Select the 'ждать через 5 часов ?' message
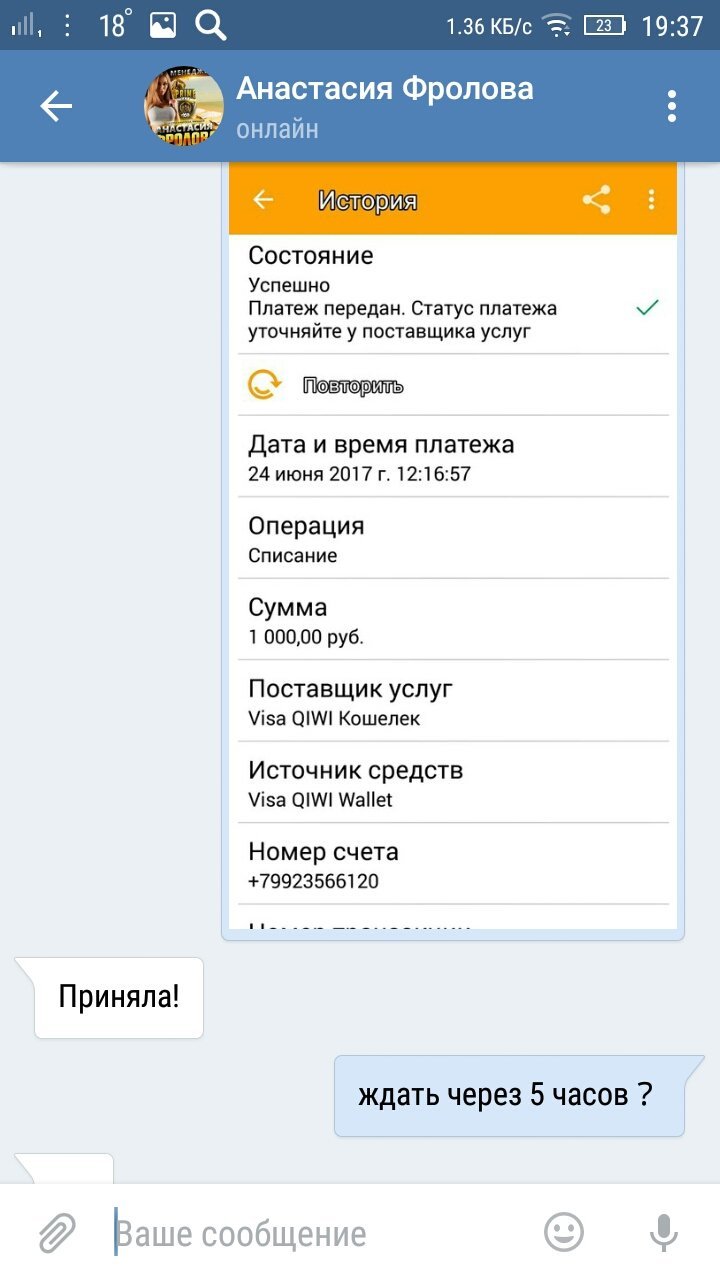This screenshot has height=1280, width=720. pyautogui.click(x=509, y=1096)
